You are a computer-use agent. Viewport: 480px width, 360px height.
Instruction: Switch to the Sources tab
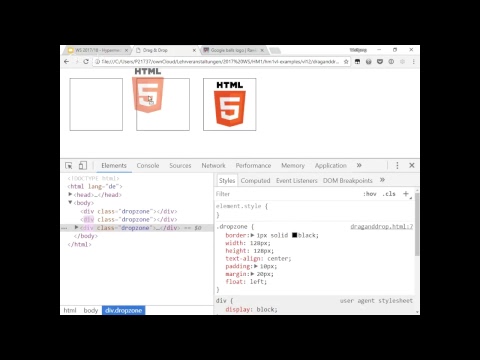180,166
